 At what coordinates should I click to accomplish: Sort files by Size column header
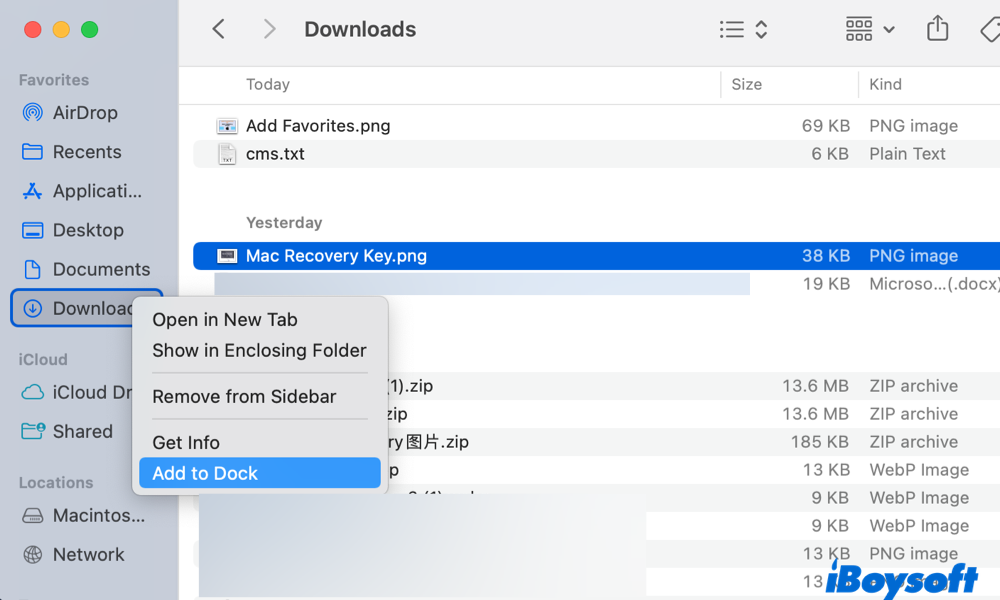coord(747,85)
